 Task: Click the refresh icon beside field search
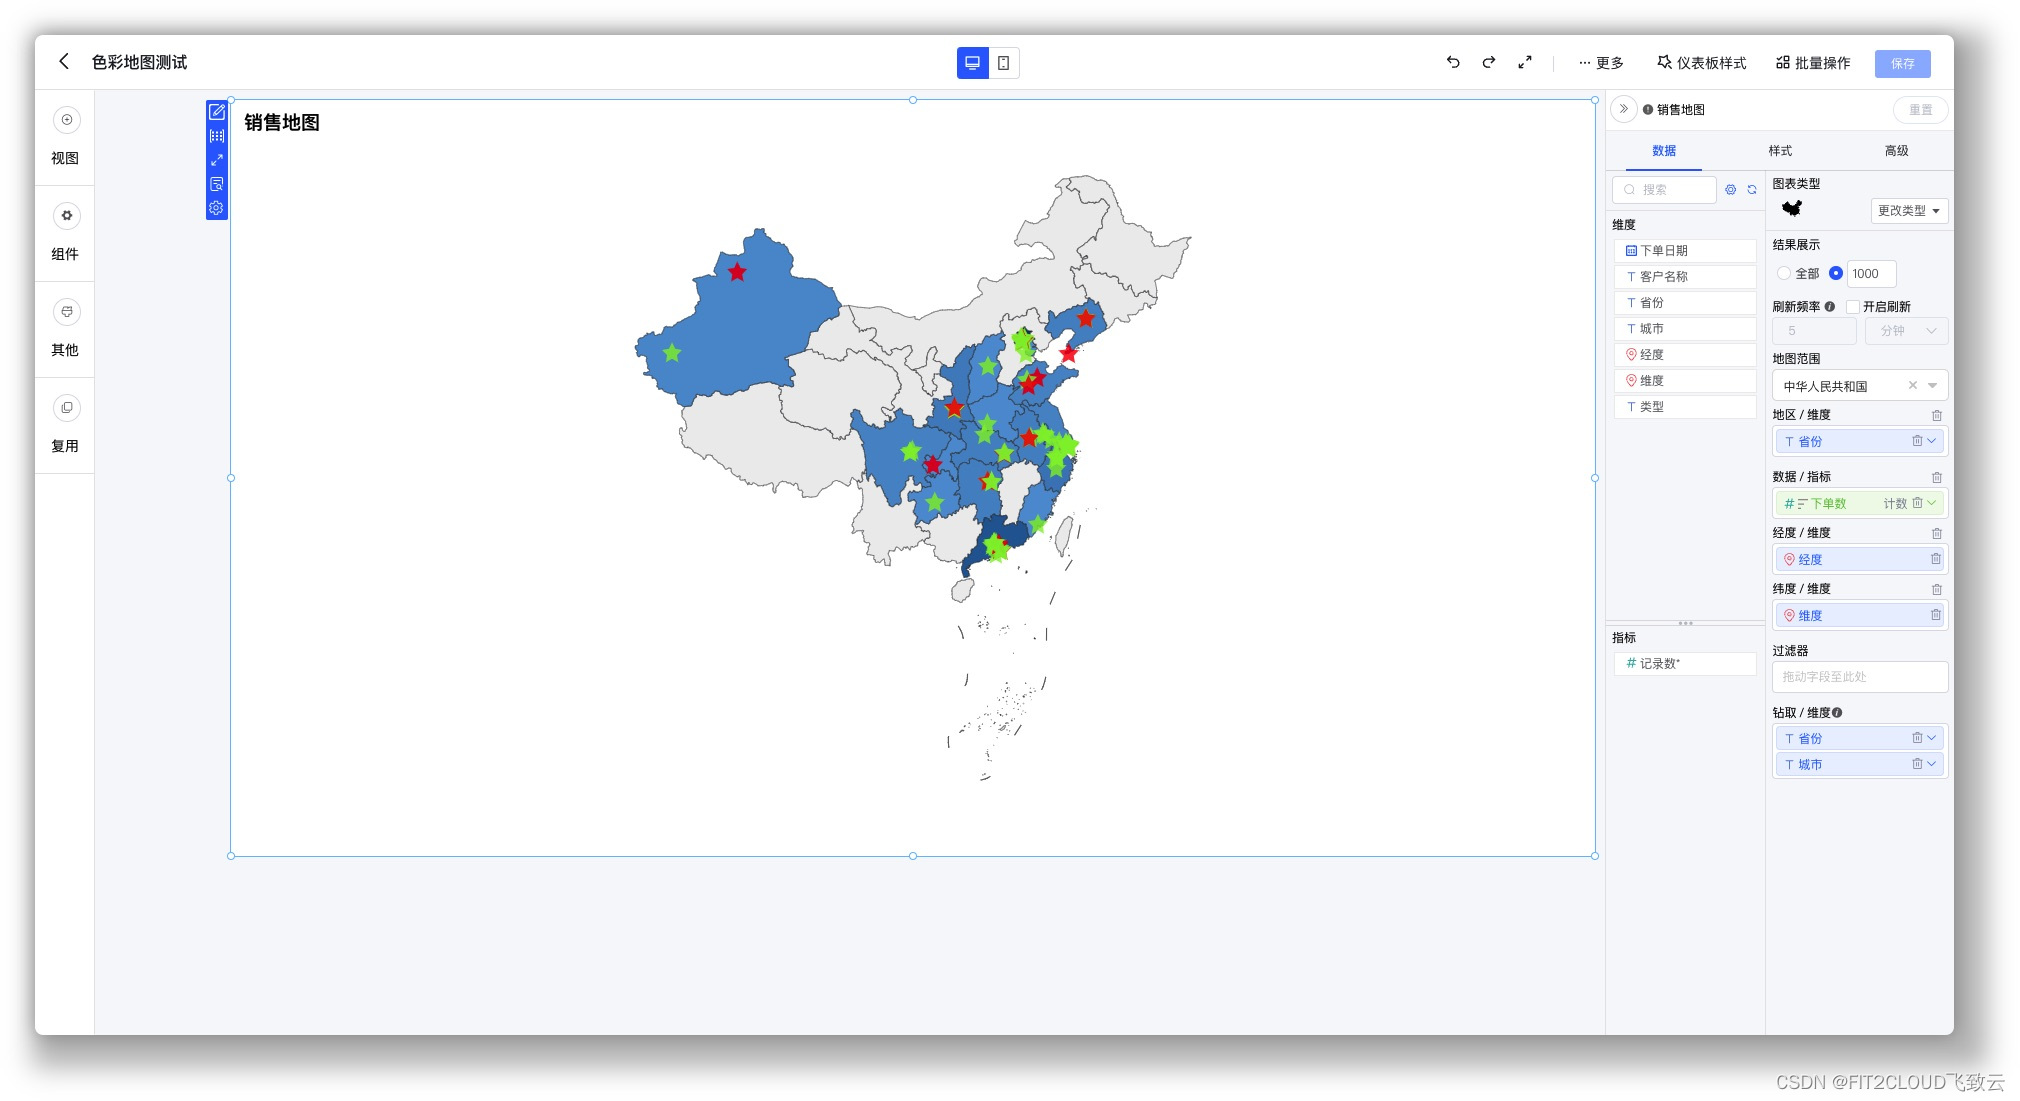pos(1752,189)
